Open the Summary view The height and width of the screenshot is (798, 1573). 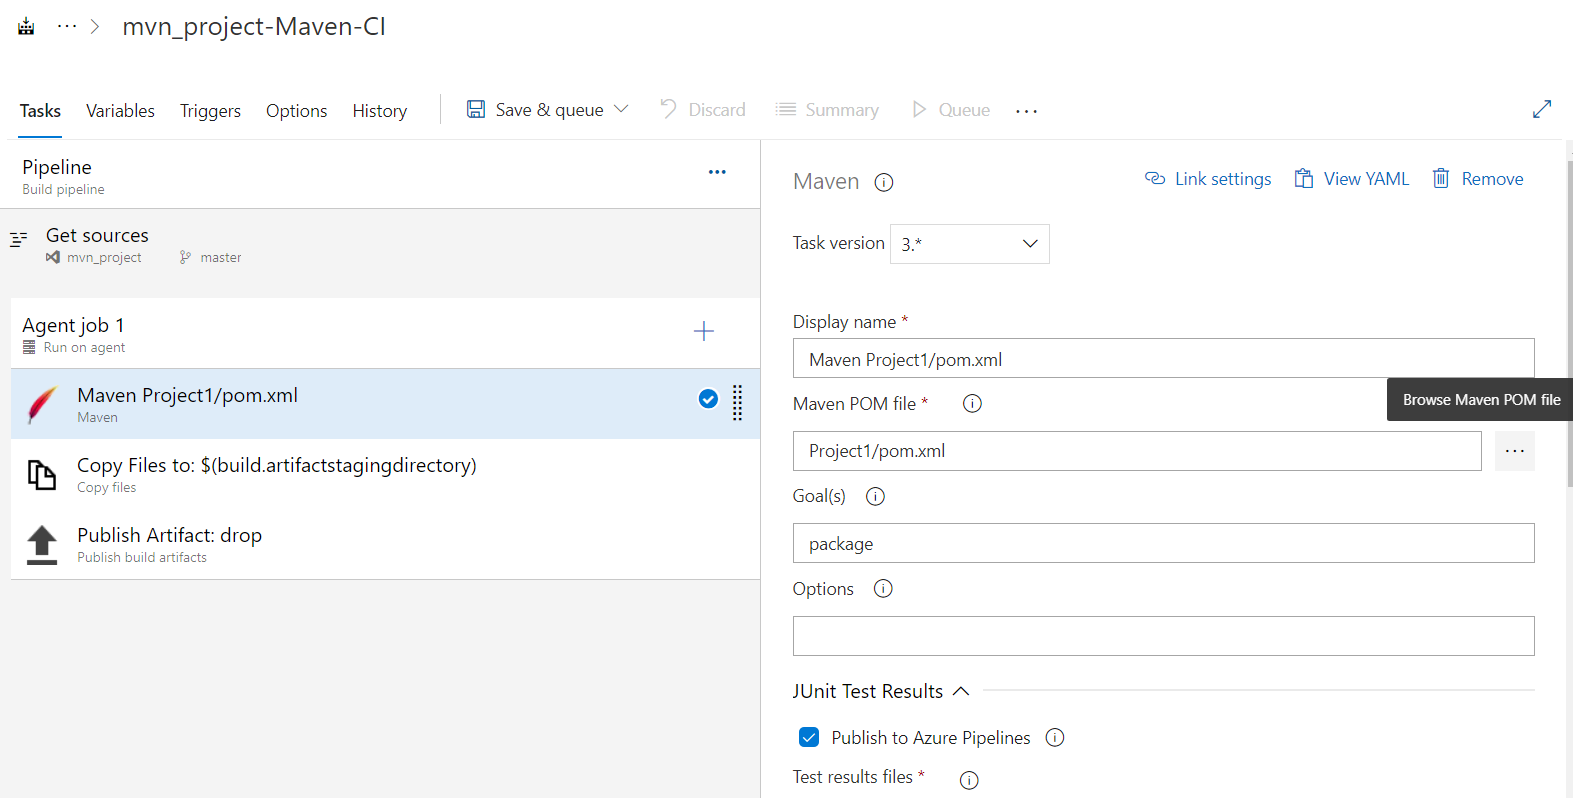[x=827, y=110]
